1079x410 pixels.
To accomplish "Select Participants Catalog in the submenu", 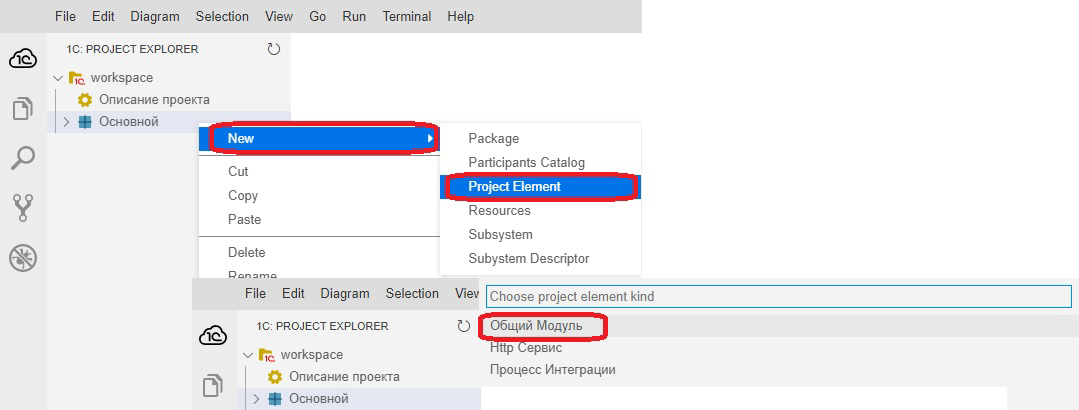I will pos(526,163).
